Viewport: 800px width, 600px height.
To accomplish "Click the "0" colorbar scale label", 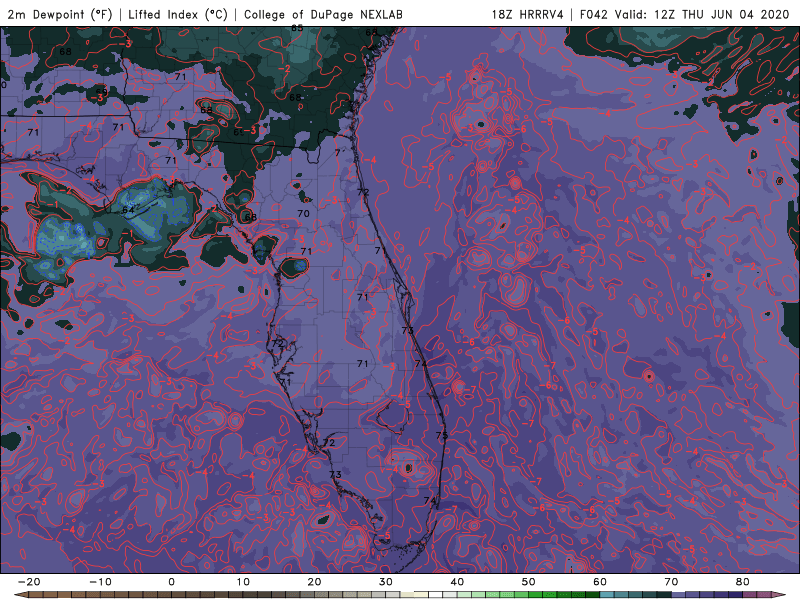I will [x=171, y=582].
